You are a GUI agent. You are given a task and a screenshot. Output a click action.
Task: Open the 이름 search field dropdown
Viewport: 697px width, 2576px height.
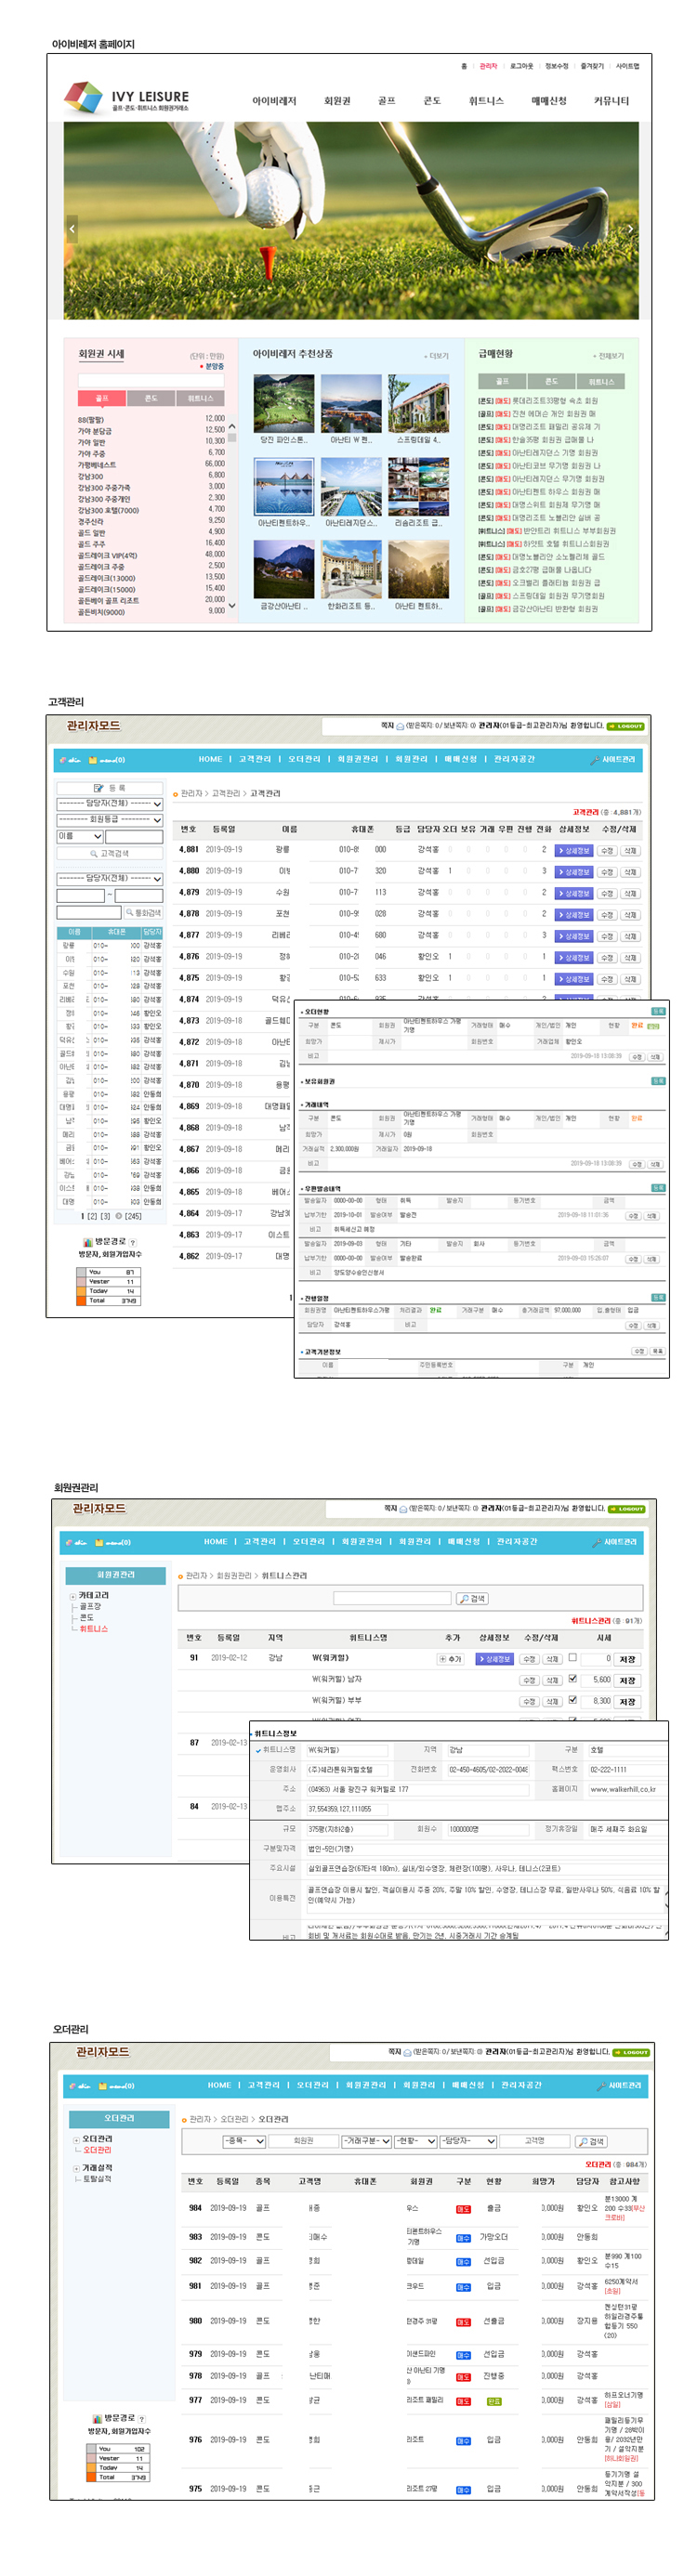click(x=80, y=836)
